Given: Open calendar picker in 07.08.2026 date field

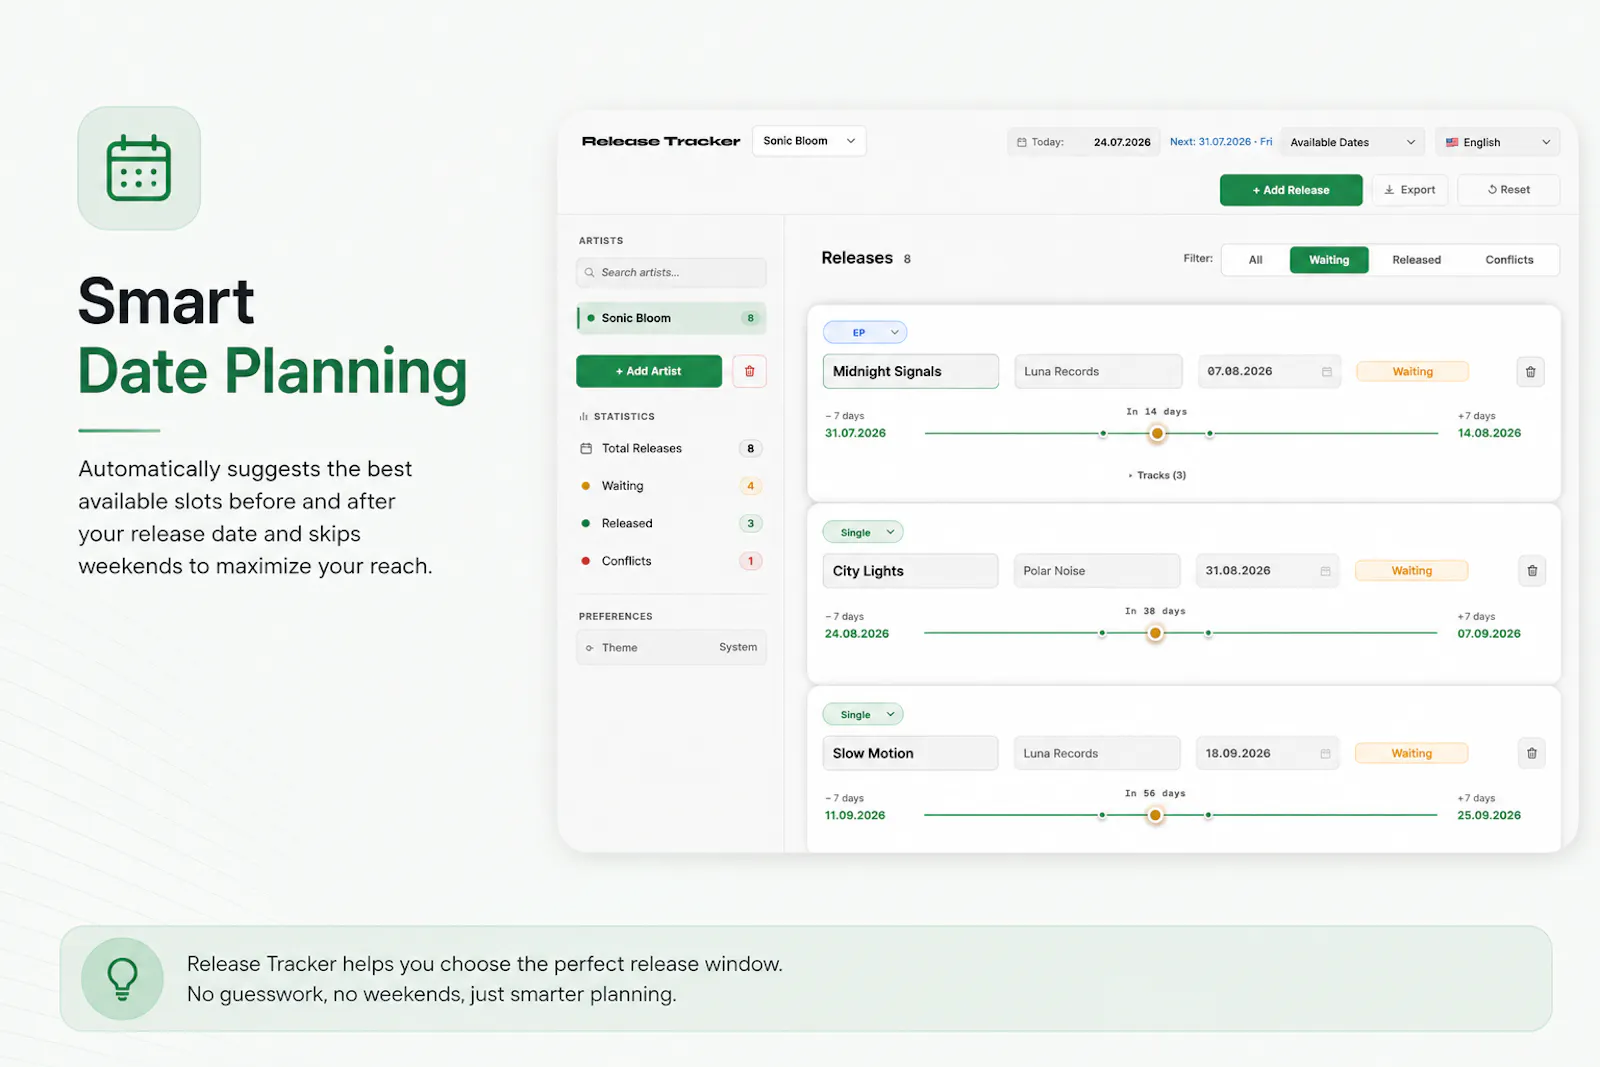Looking at the screenshot, I should point(1327,372).
